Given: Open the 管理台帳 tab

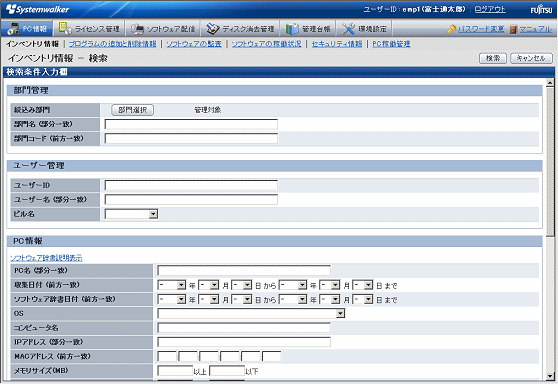Looking at the screenshot, I should pos(308,28).
